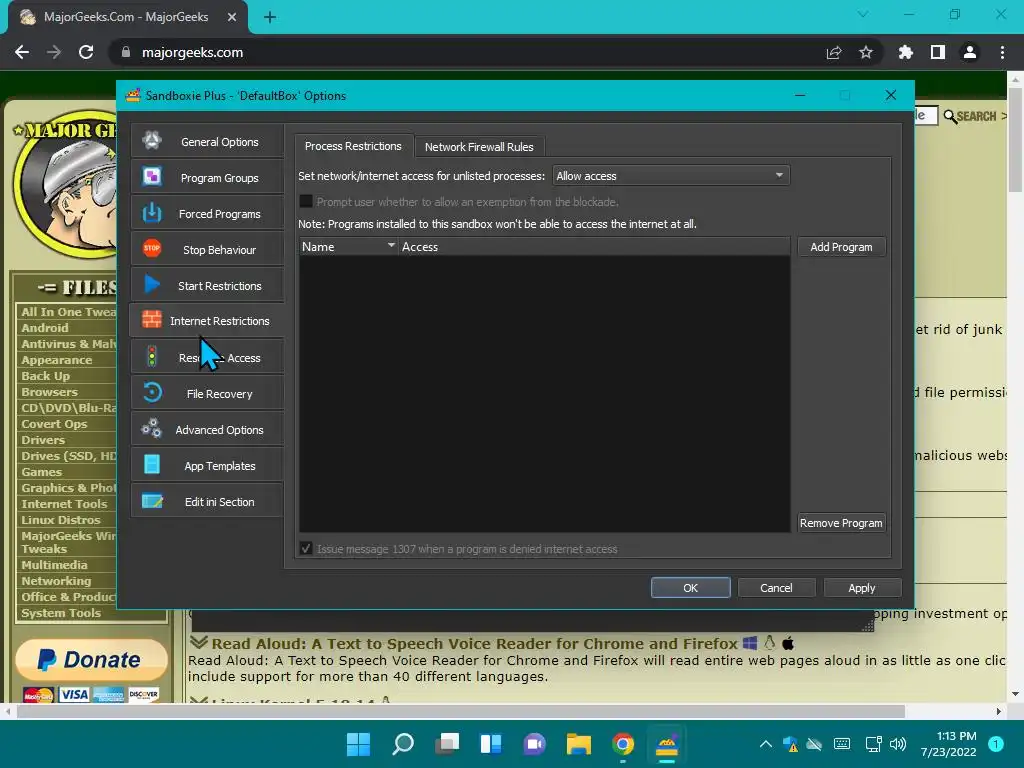Image resolution: width=1024 pixels, height=768 pixels.
Task: Open Chrome profile avatar menu
Action: (x=970, y=52)
